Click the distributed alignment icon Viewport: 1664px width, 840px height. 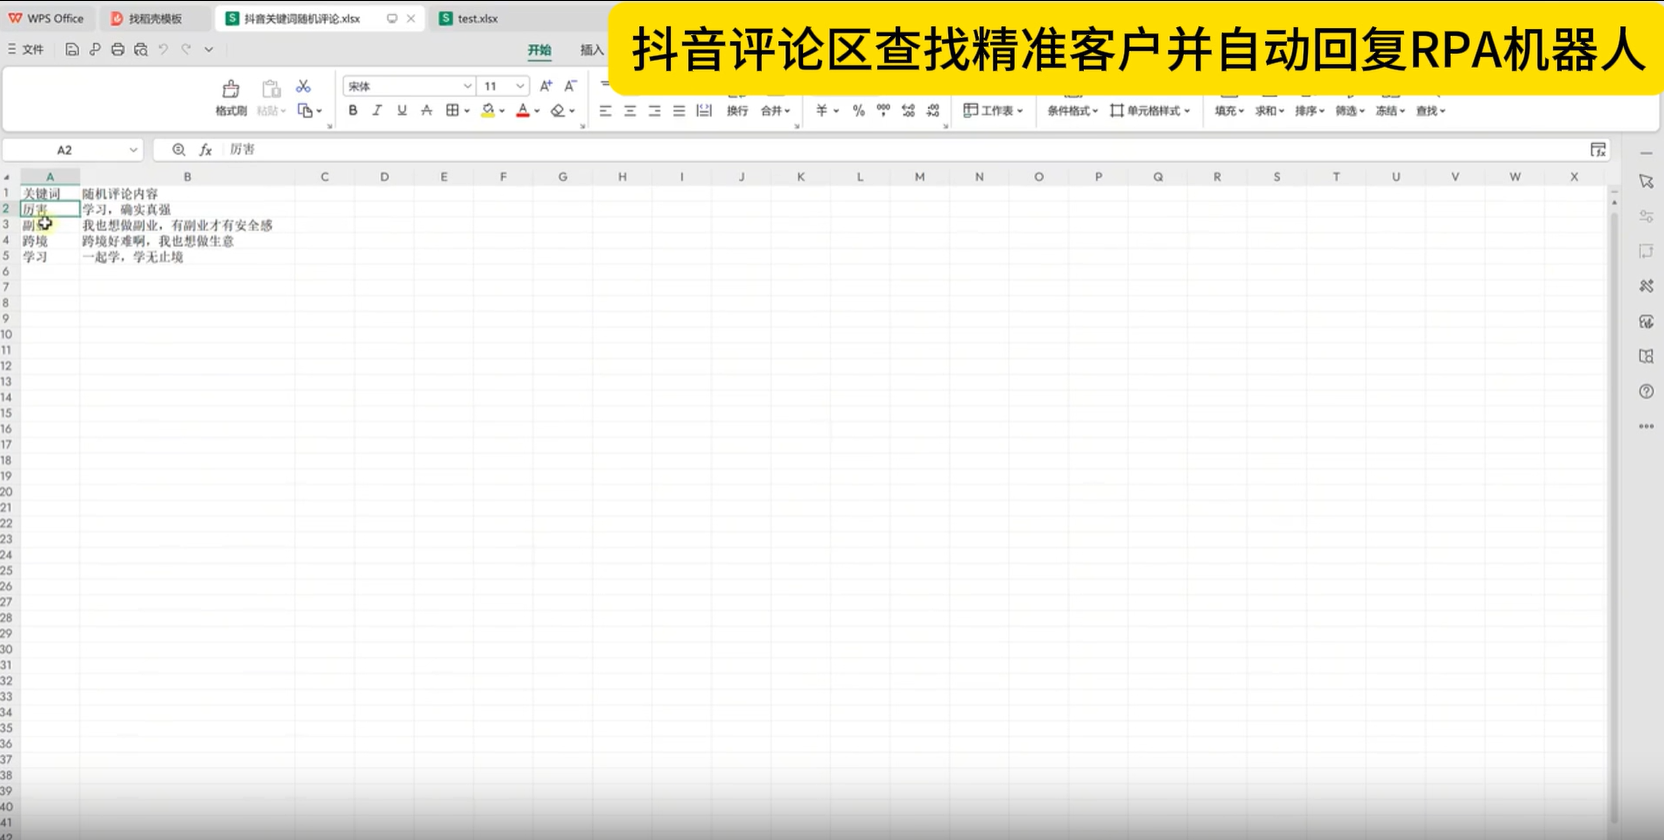point(704,111)
